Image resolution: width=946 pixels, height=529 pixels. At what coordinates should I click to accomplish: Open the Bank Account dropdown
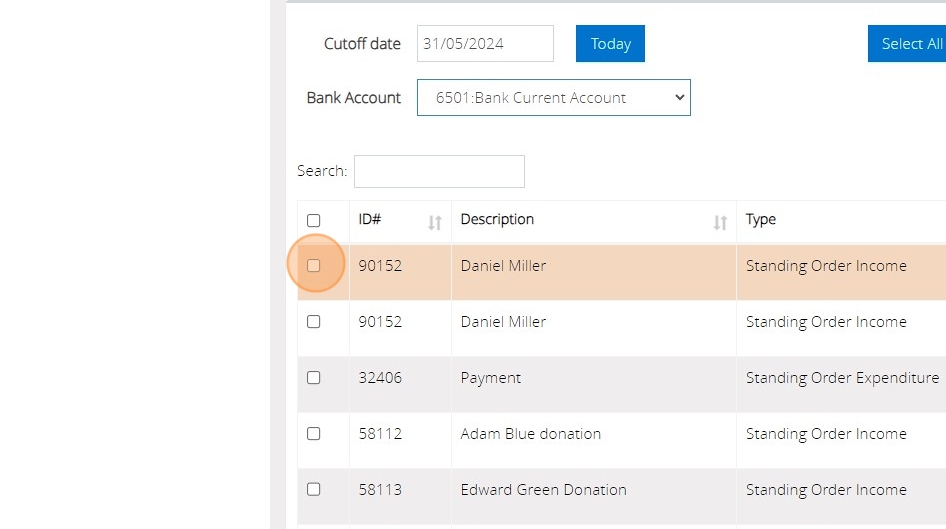click(553, 98)
